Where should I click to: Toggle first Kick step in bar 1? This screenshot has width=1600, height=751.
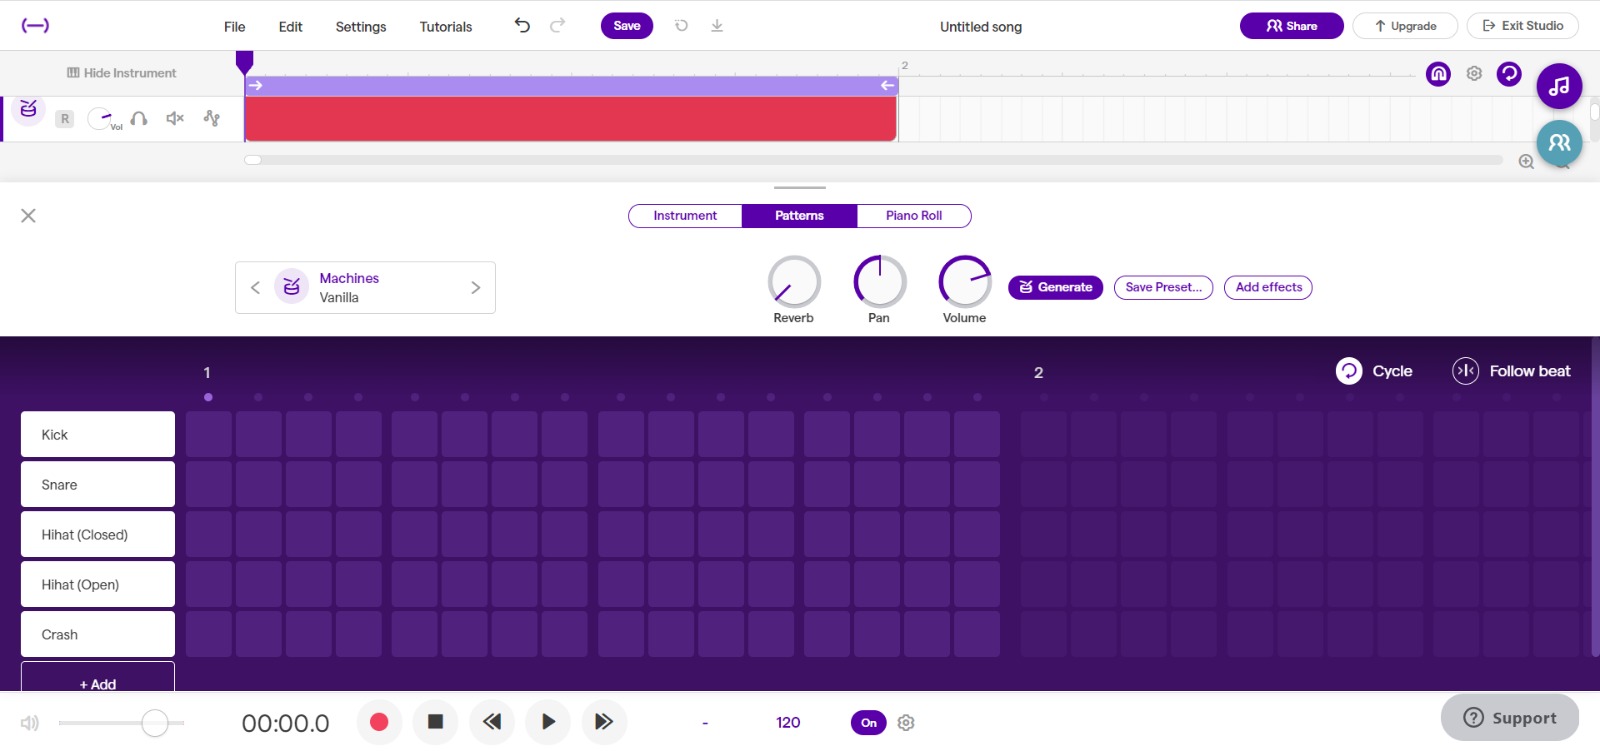click(209, 434)
